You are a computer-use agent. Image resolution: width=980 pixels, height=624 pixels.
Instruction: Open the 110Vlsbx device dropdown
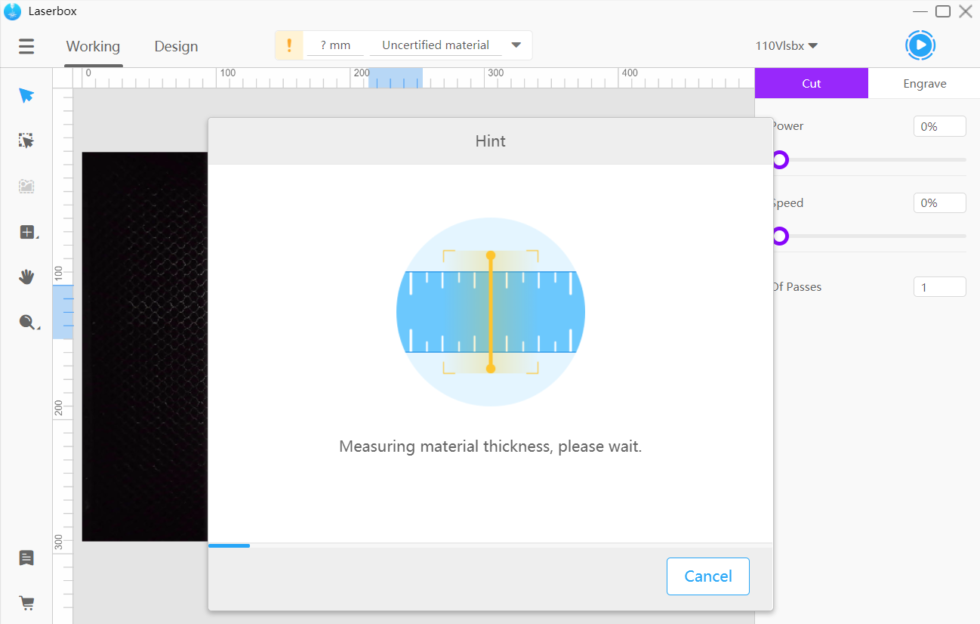point(786,46)
